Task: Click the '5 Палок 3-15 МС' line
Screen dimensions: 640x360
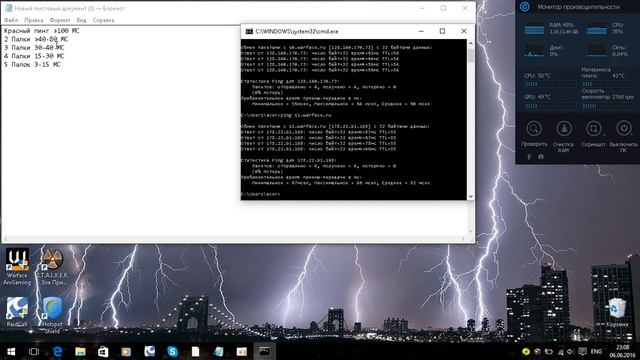Action: point(32,64)
